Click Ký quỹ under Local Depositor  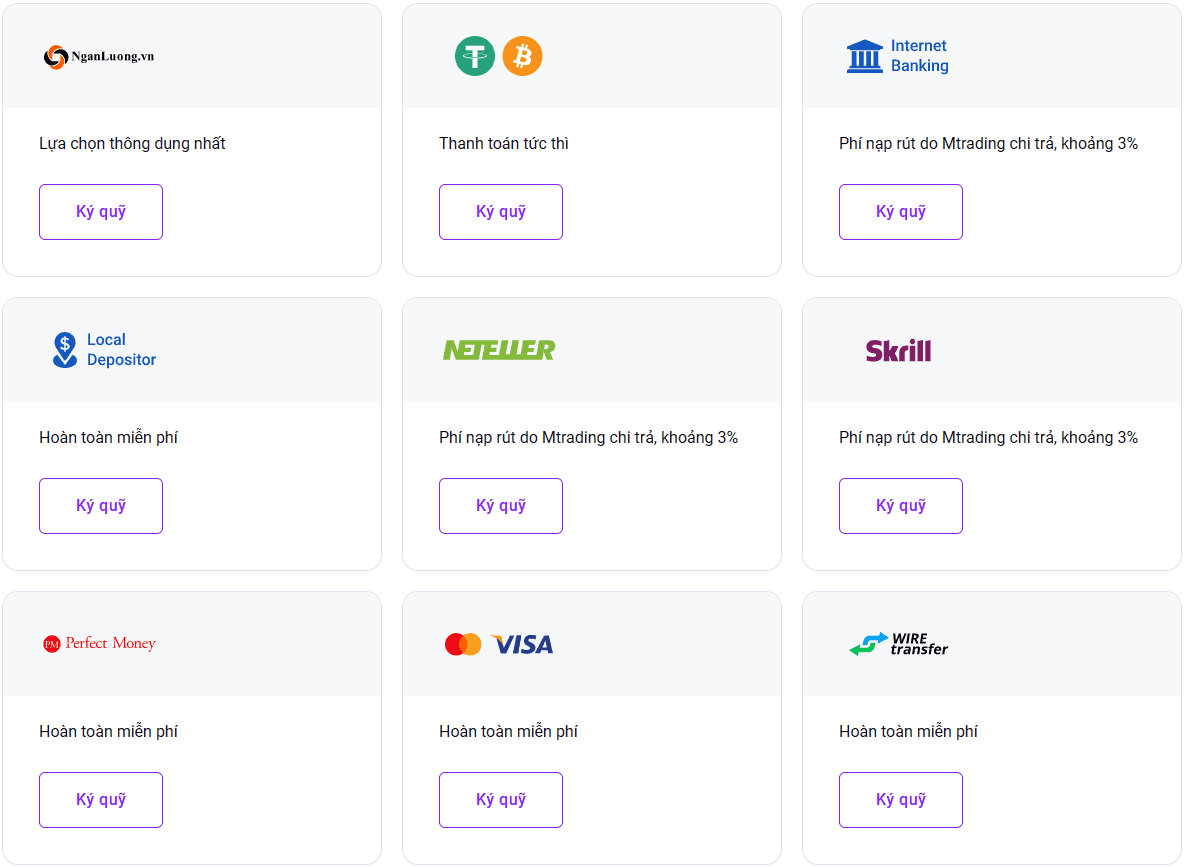(101, 506)
